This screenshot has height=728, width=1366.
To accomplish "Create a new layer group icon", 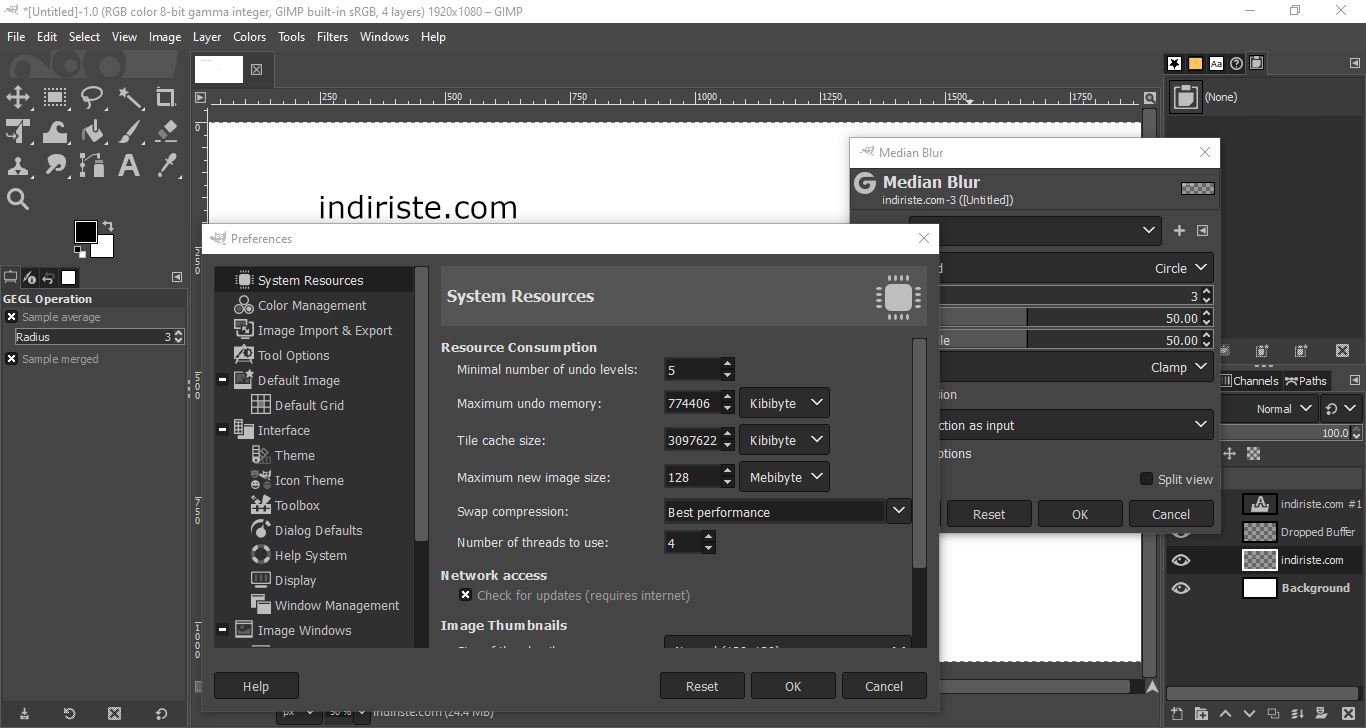I will 1201,714.
